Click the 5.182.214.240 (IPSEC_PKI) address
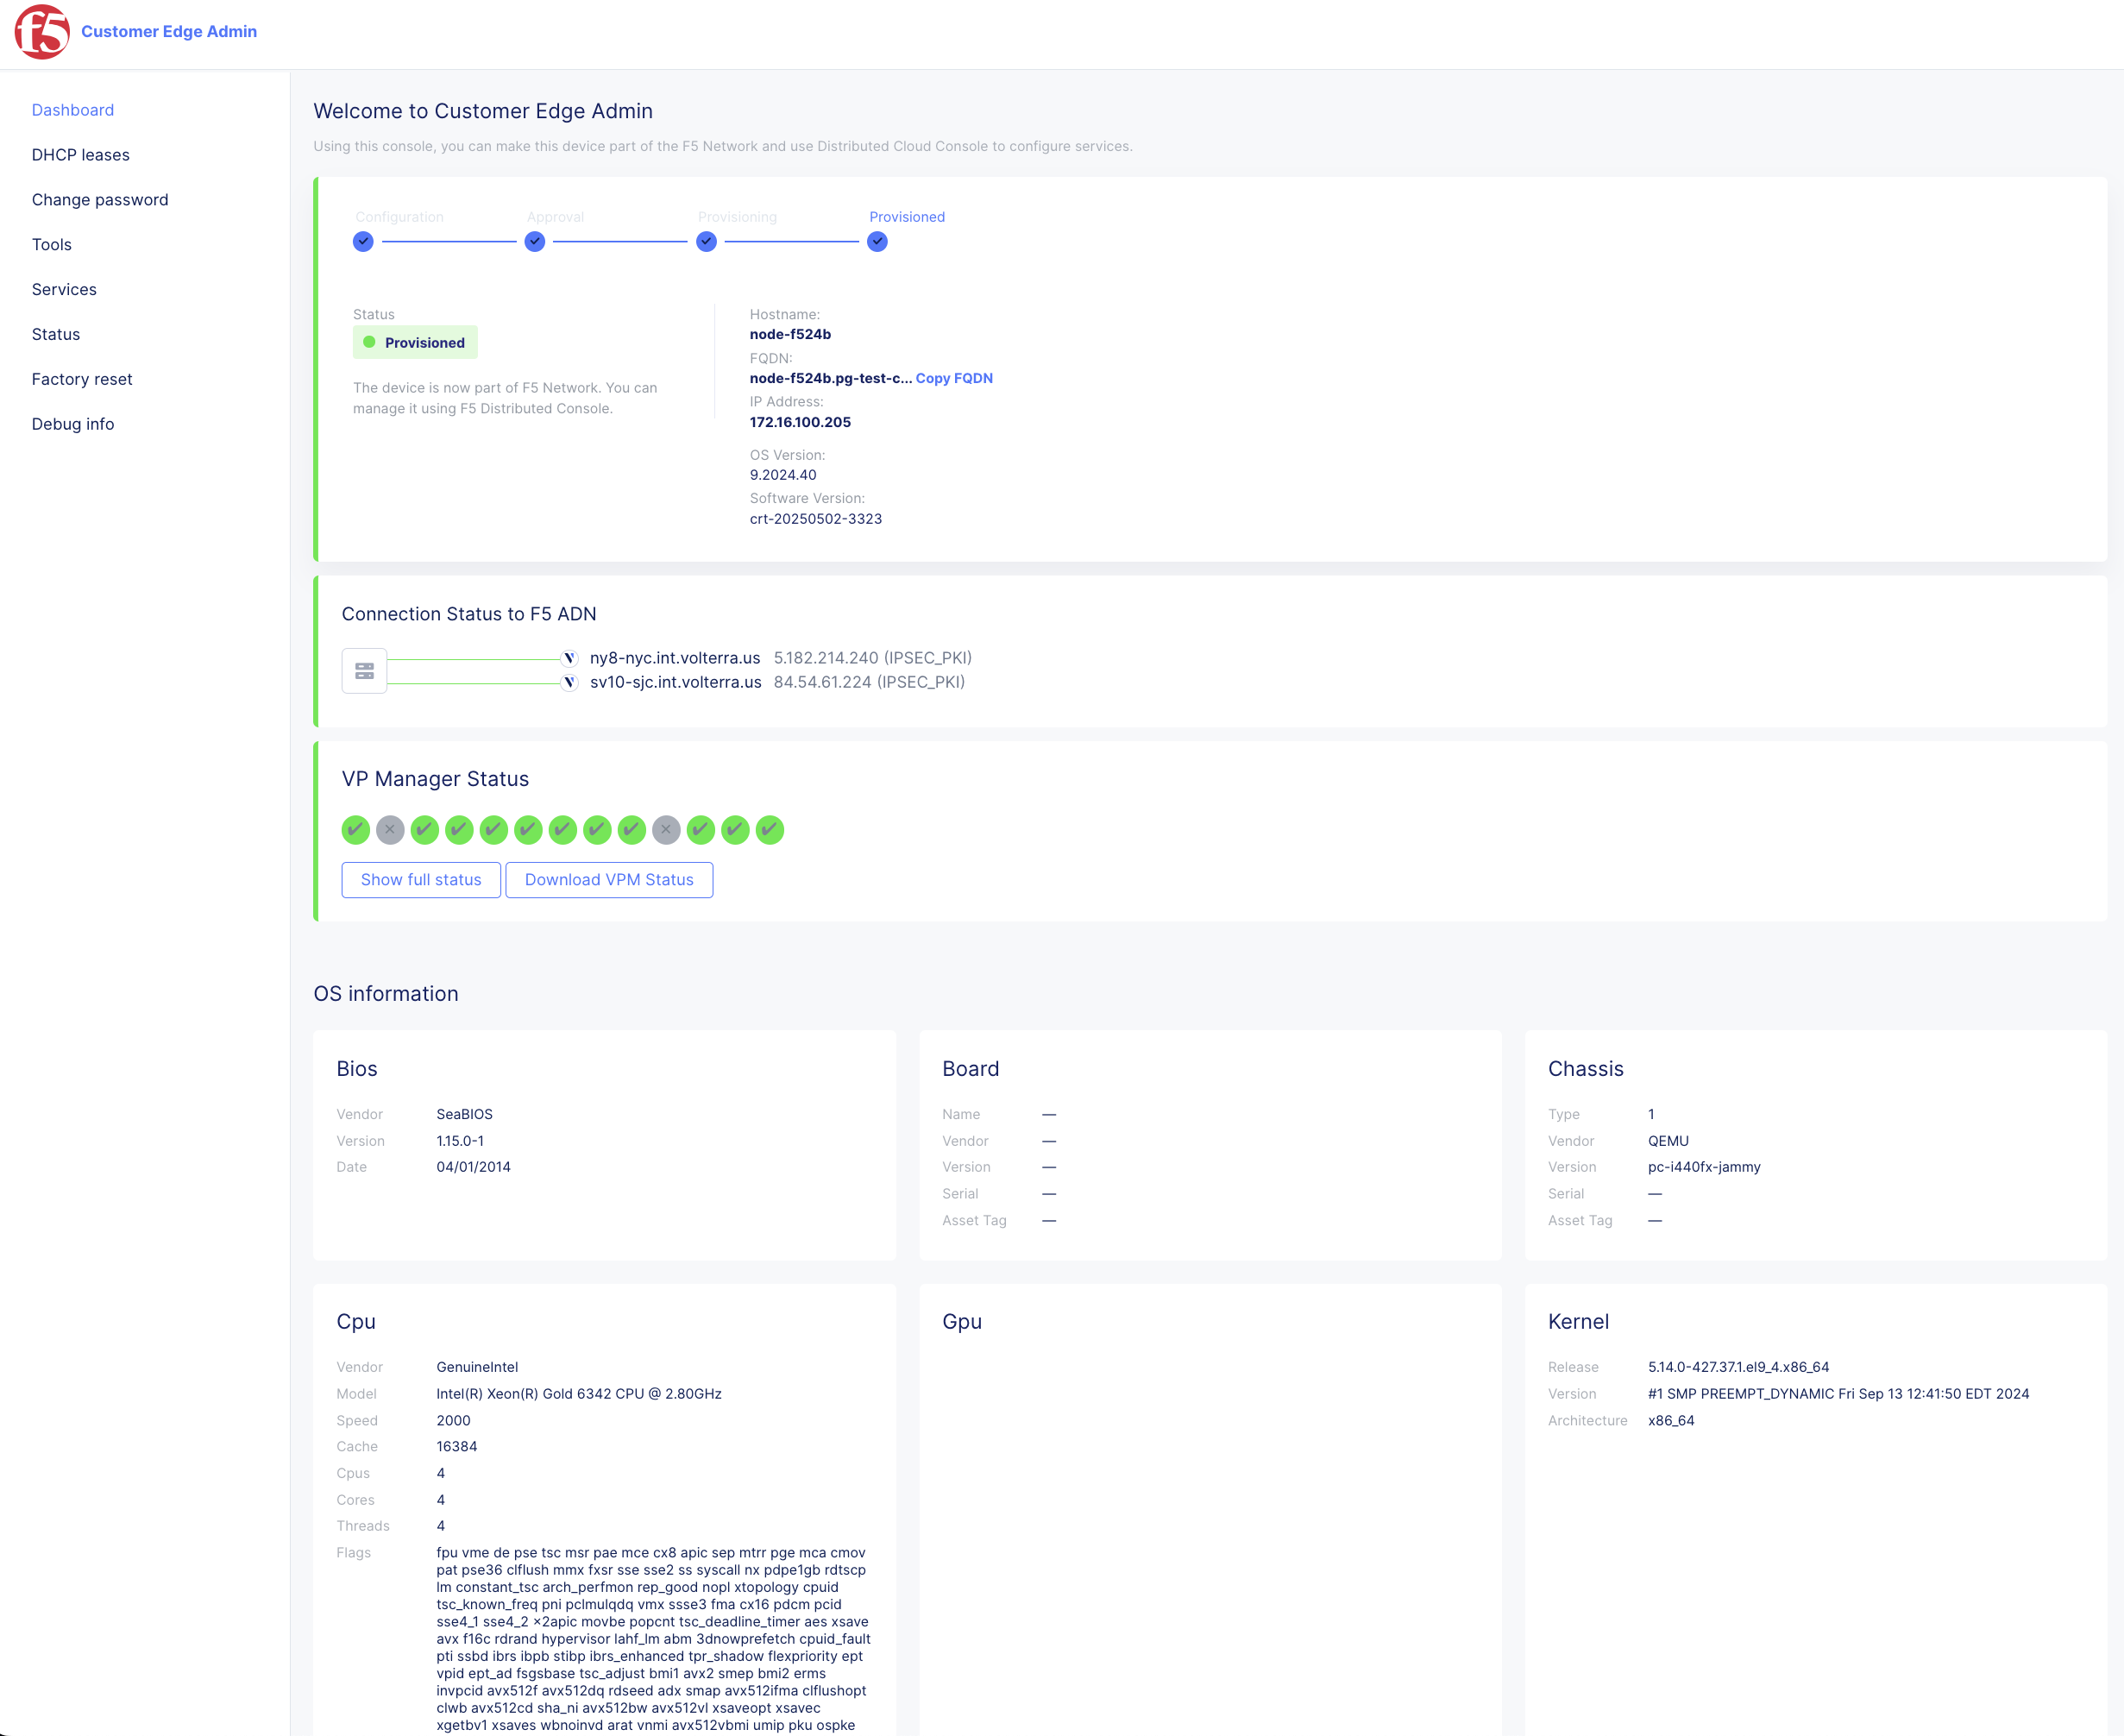This screenshot has height=1736, width=2124. pos(873,658)
